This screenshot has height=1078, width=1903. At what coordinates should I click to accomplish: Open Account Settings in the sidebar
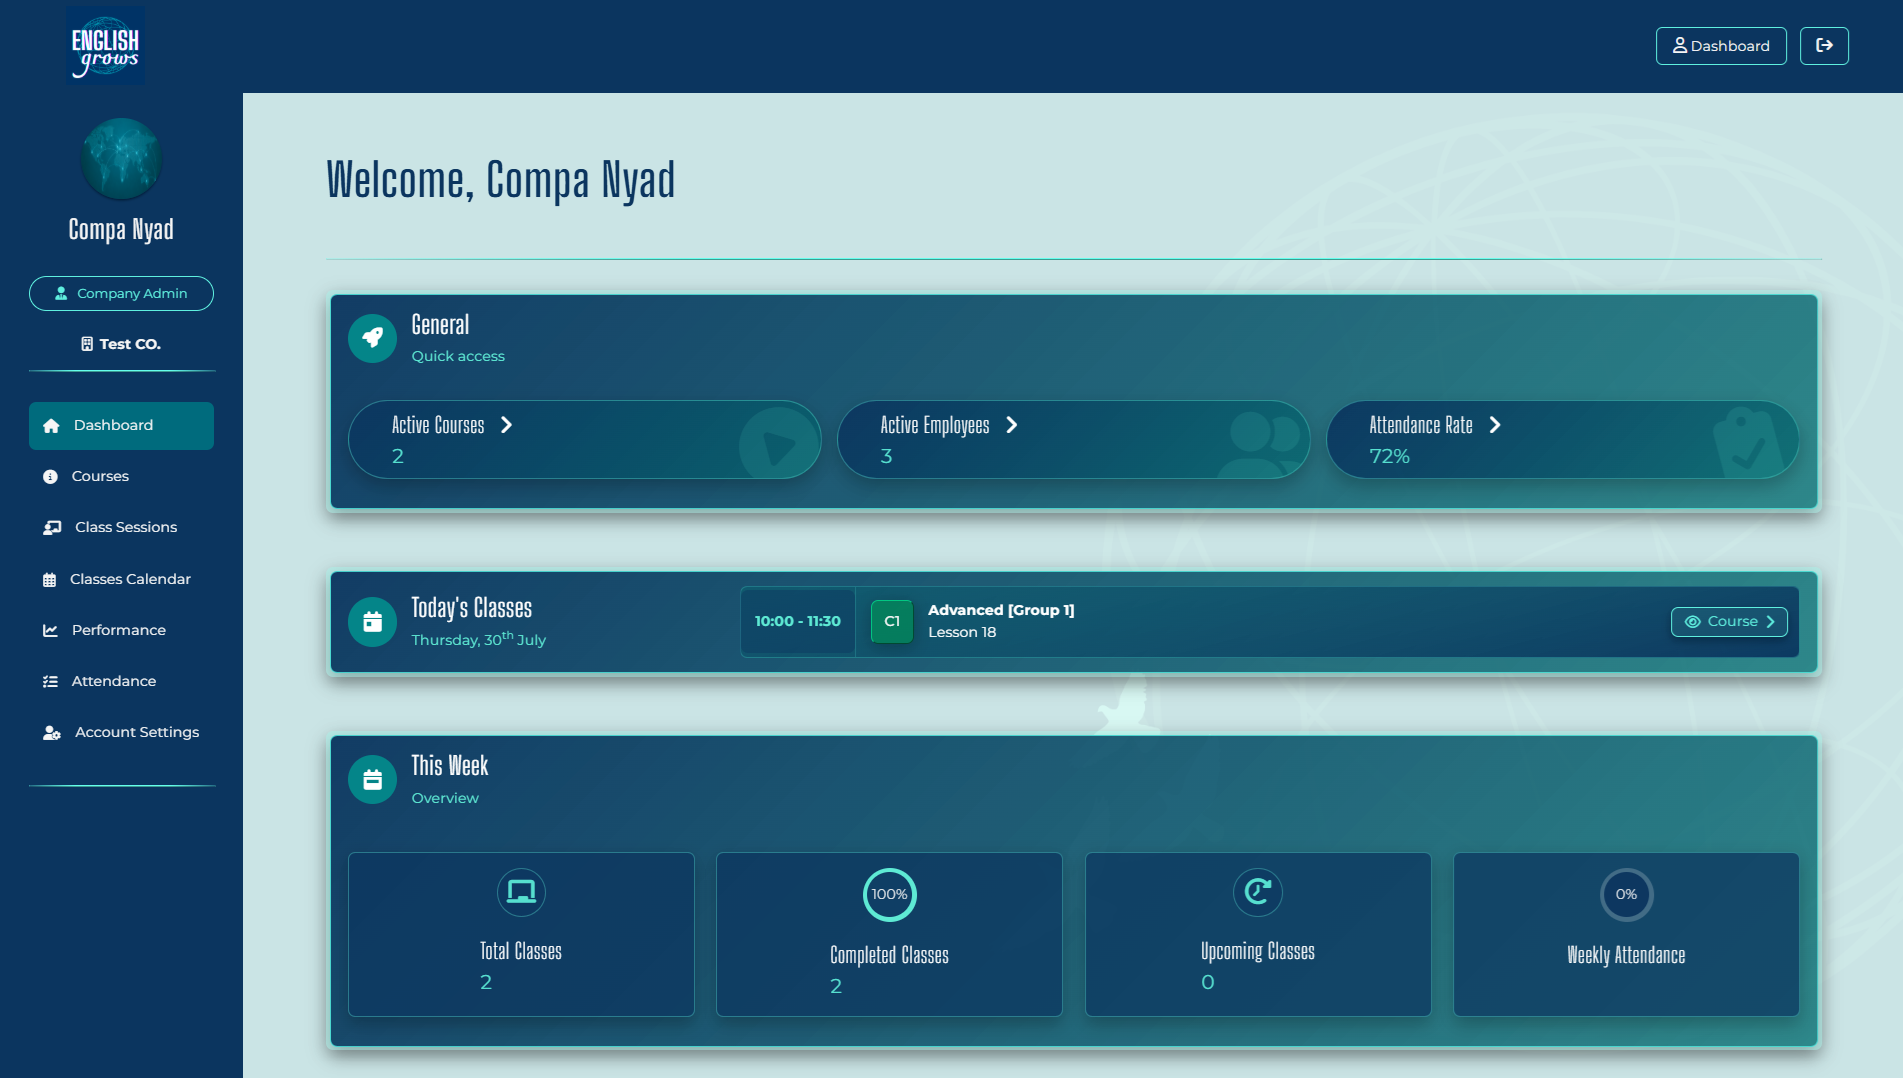[121, 733]
